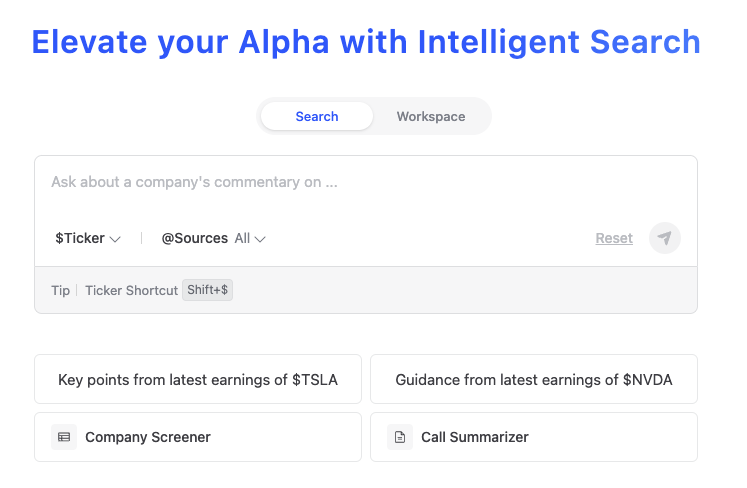Click the 'Elevate your Alpha' heading
Screen dimensions: 747x488
[366, 42]
